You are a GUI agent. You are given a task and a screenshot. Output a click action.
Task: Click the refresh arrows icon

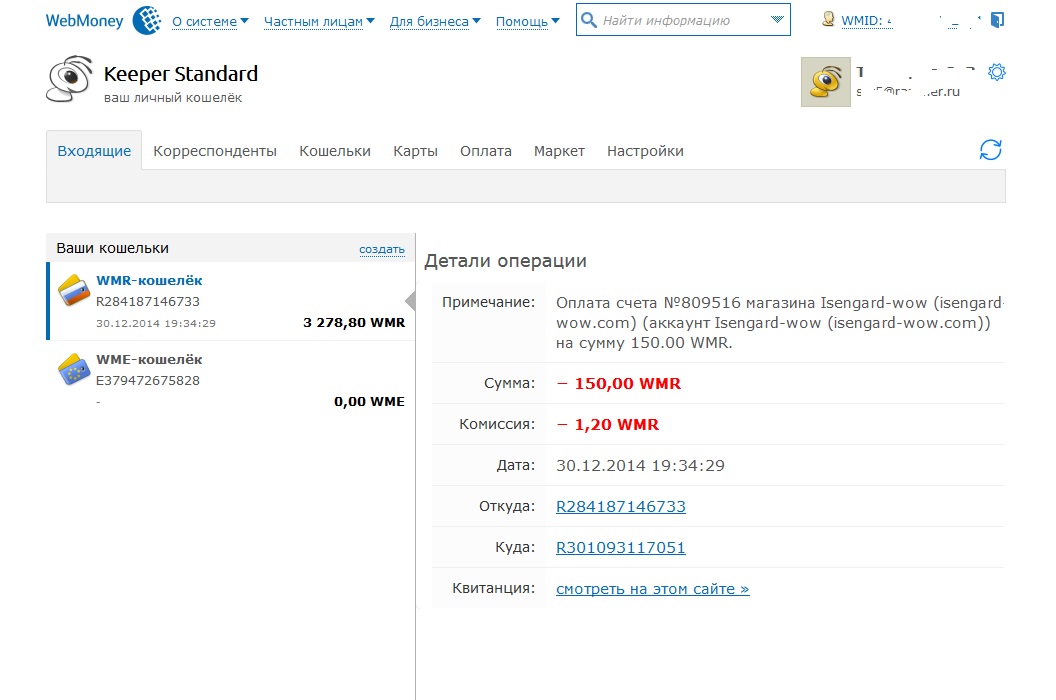pyautogui.click(x=991, y=150)
